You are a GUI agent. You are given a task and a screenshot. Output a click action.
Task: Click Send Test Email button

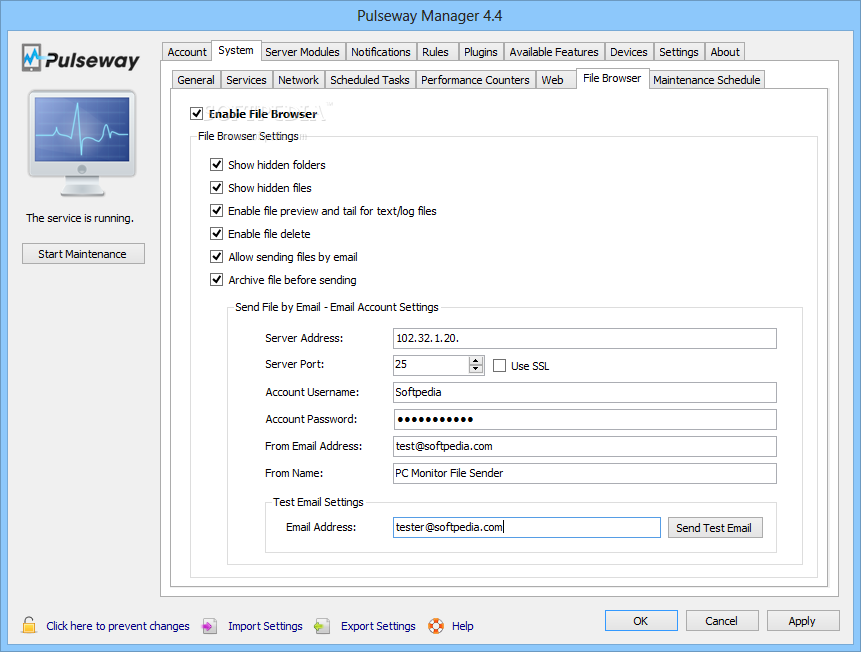715,527
